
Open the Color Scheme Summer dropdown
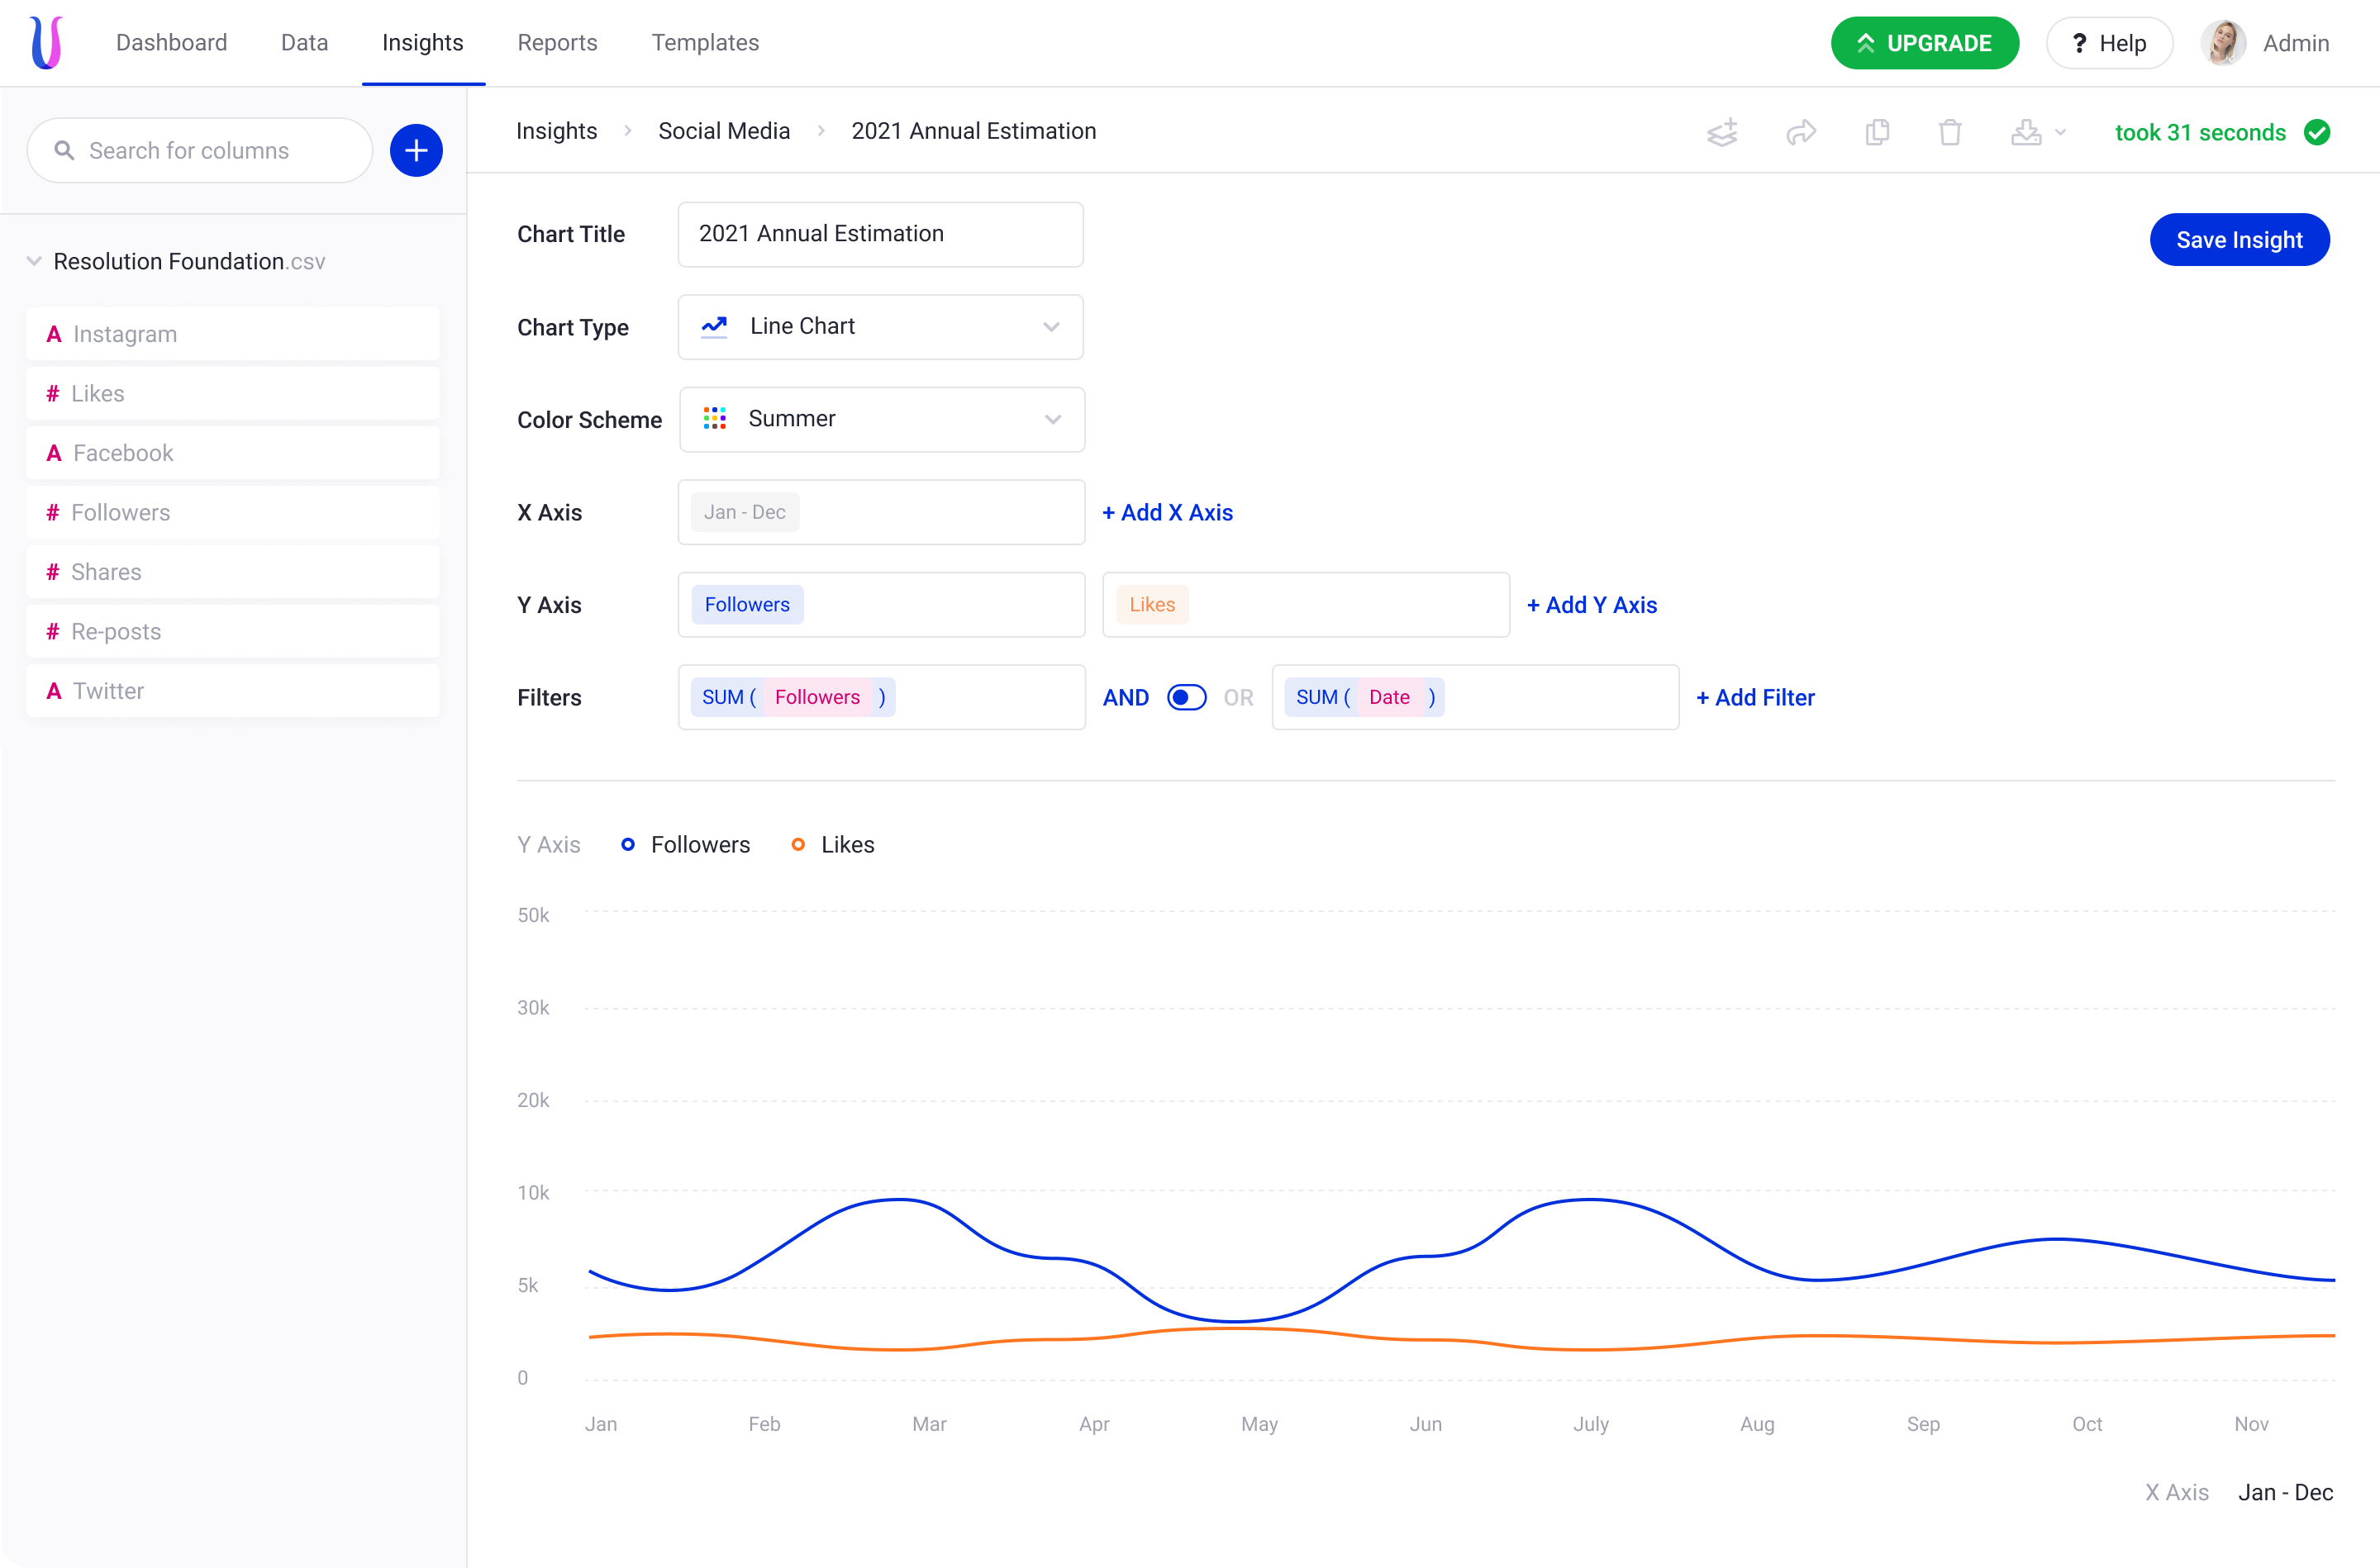(x=882, y=419)
